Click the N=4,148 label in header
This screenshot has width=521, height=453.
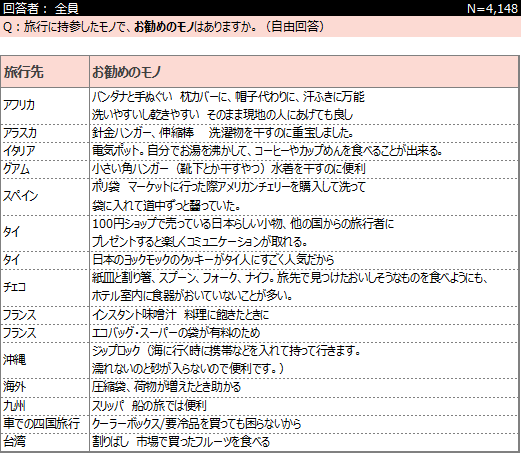pos(492,8)
